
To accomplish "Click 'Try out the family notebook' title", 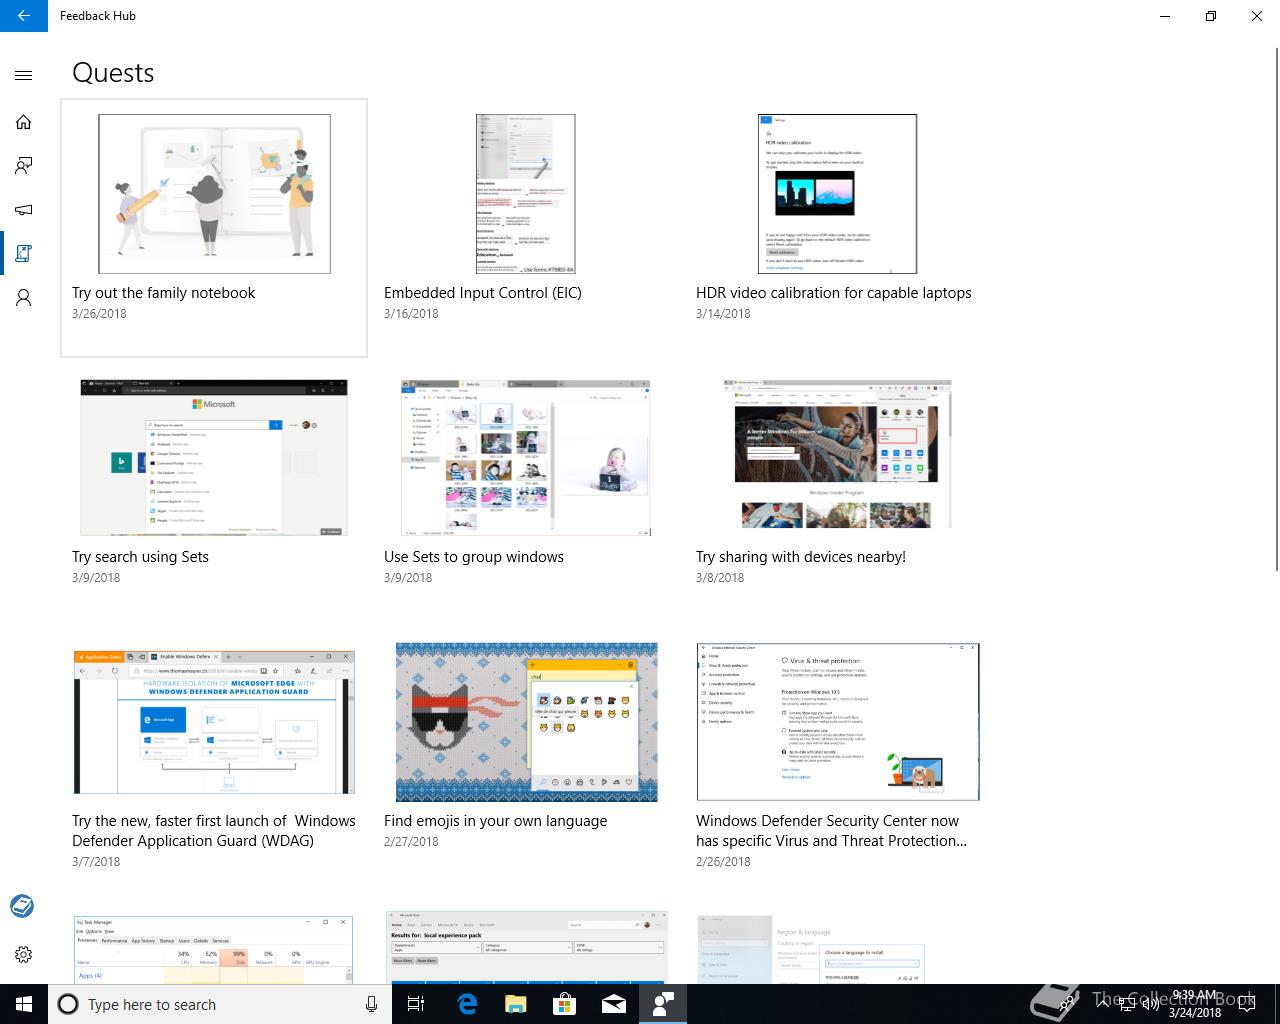I will [163, 293].
